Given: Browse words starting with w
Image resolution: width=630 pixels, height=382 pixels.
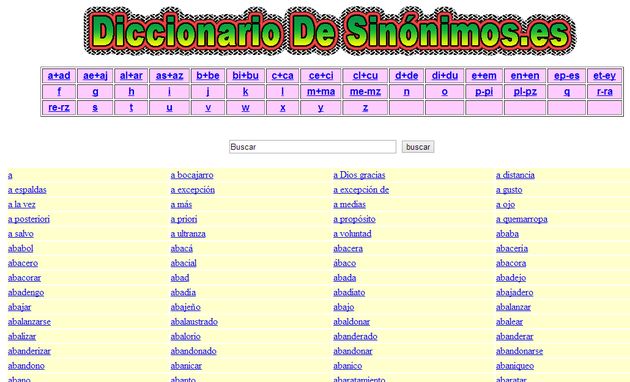Looking at the screenshot, I should tap(245, 108).
